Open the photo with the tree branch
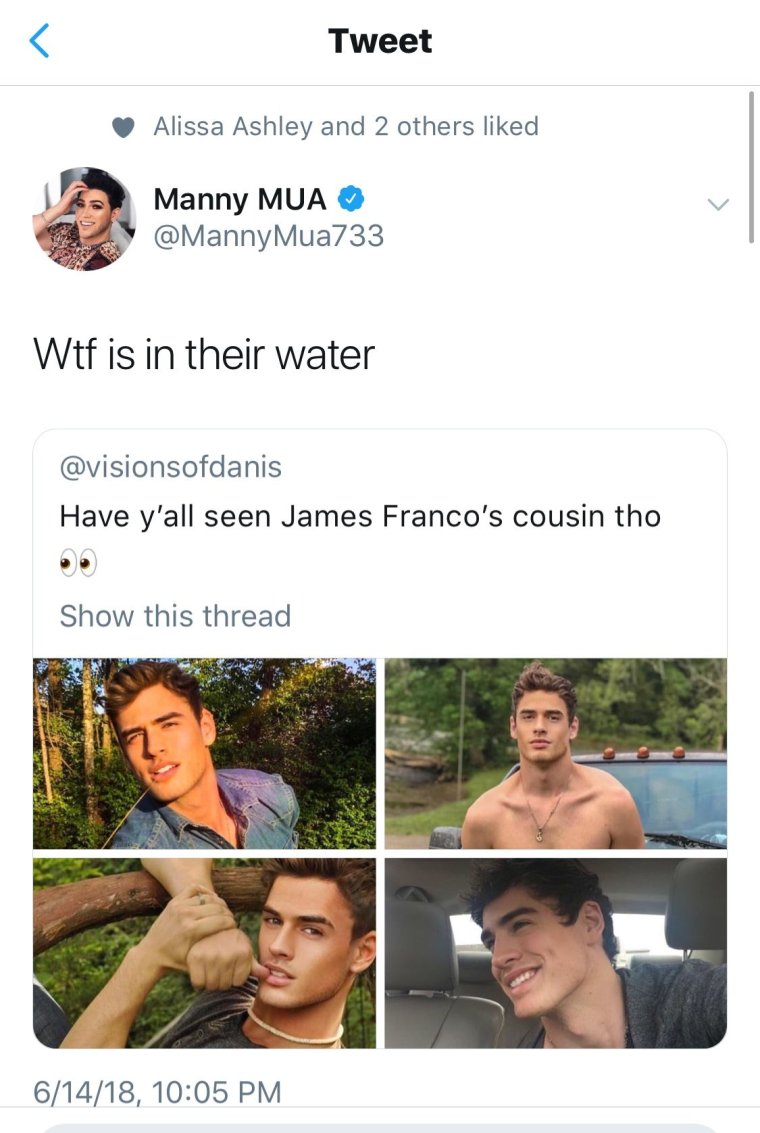The width and height of the screenshot is (760, 1133). tap(205, 952)
